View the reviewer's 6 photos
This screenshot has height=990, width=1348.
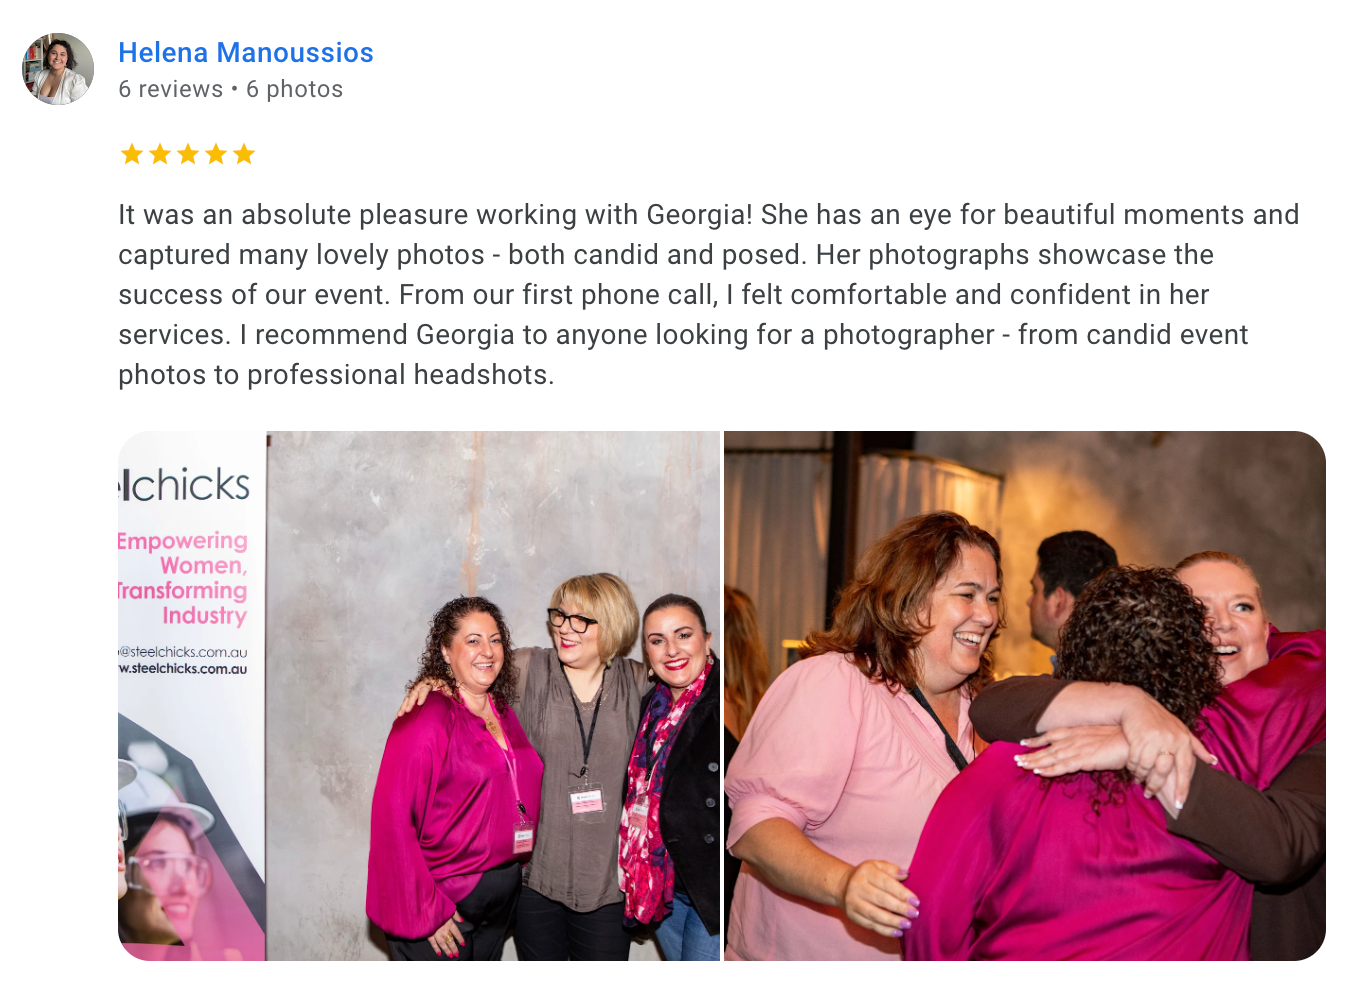(x=294, y=89)
